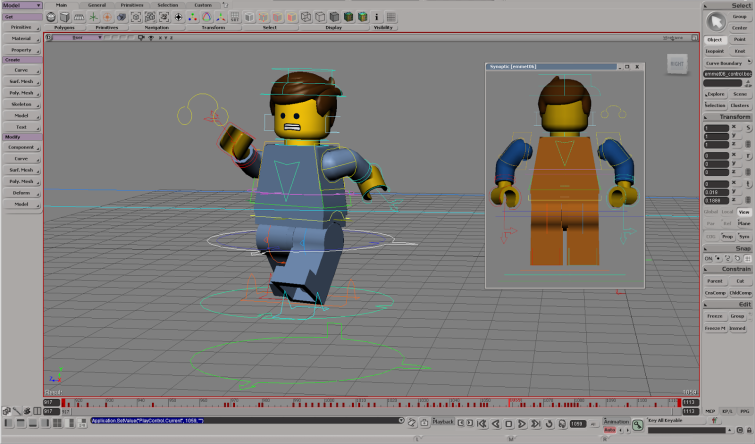
Task: Click the Parent constraint button
Action: (x=715, y=280)
